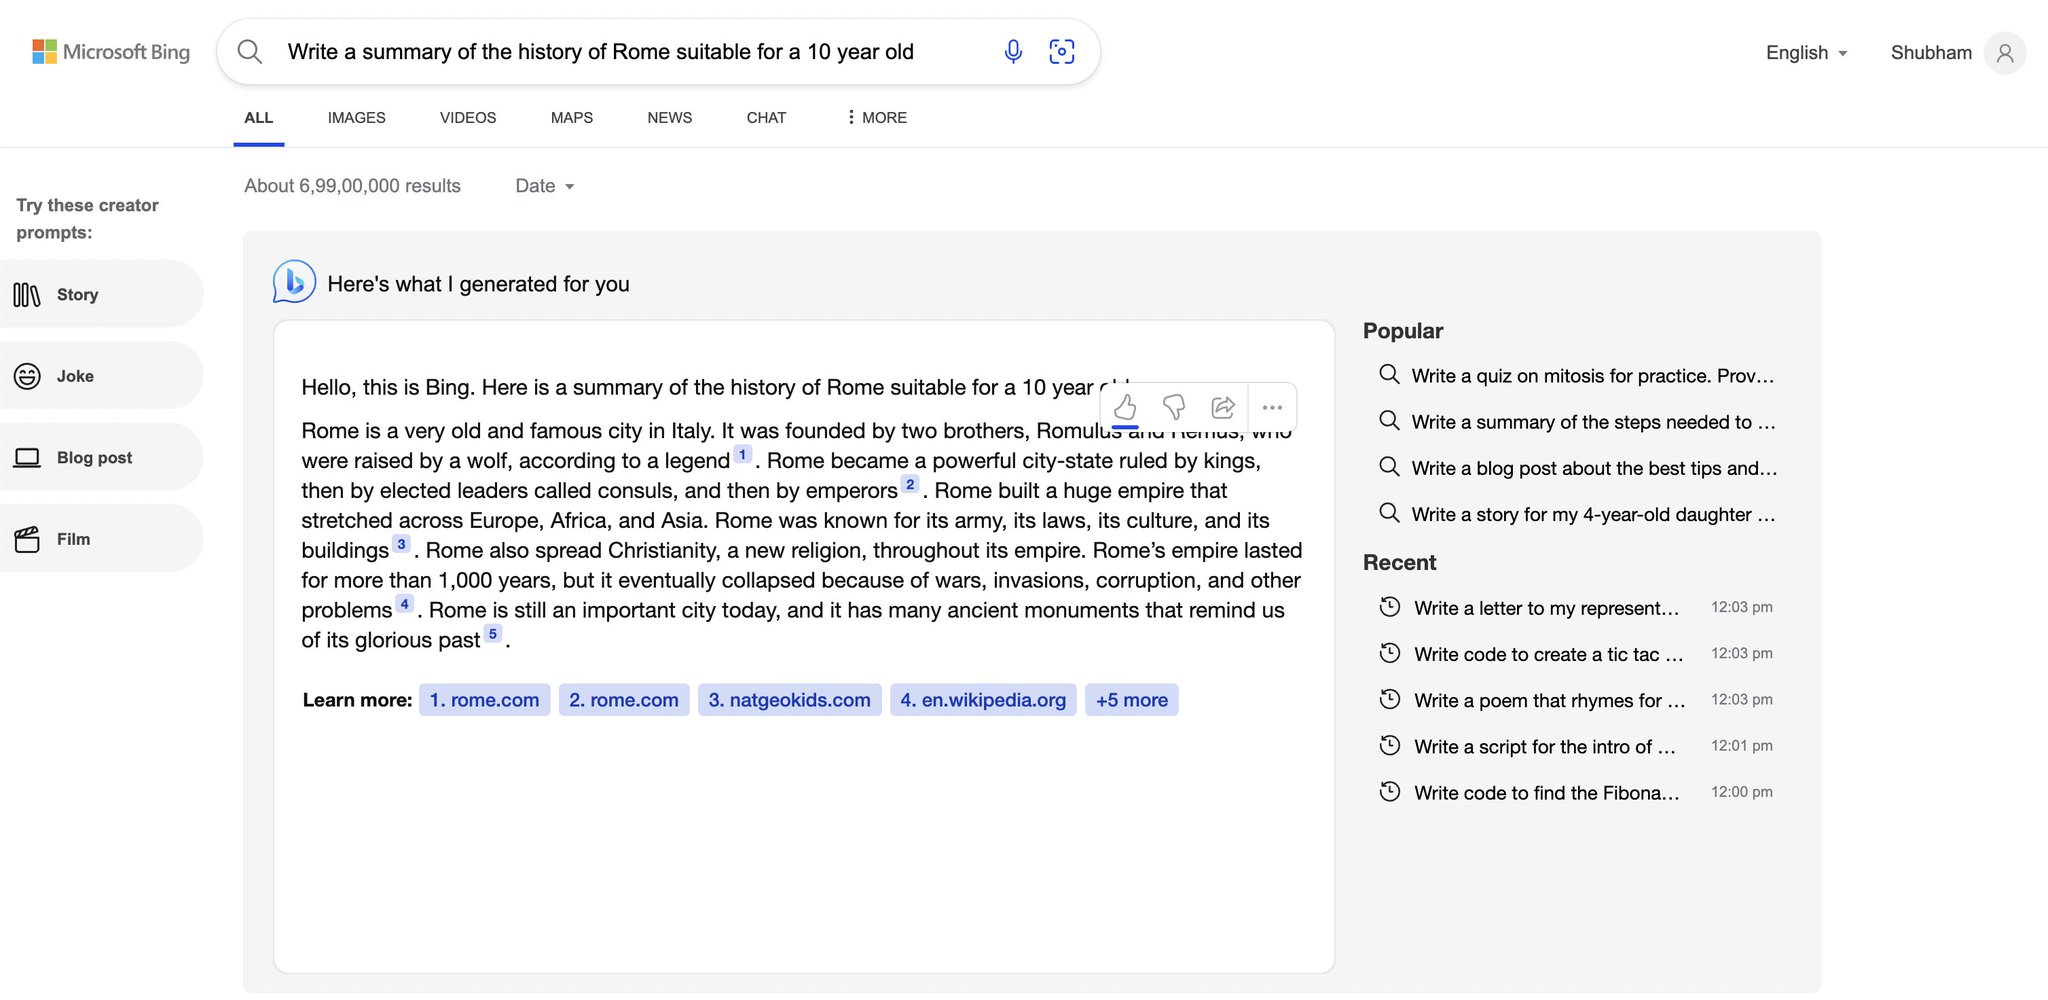
Task: Open the natgeokids.com source link
Action: pyautogui.click(x=789, y=700)
